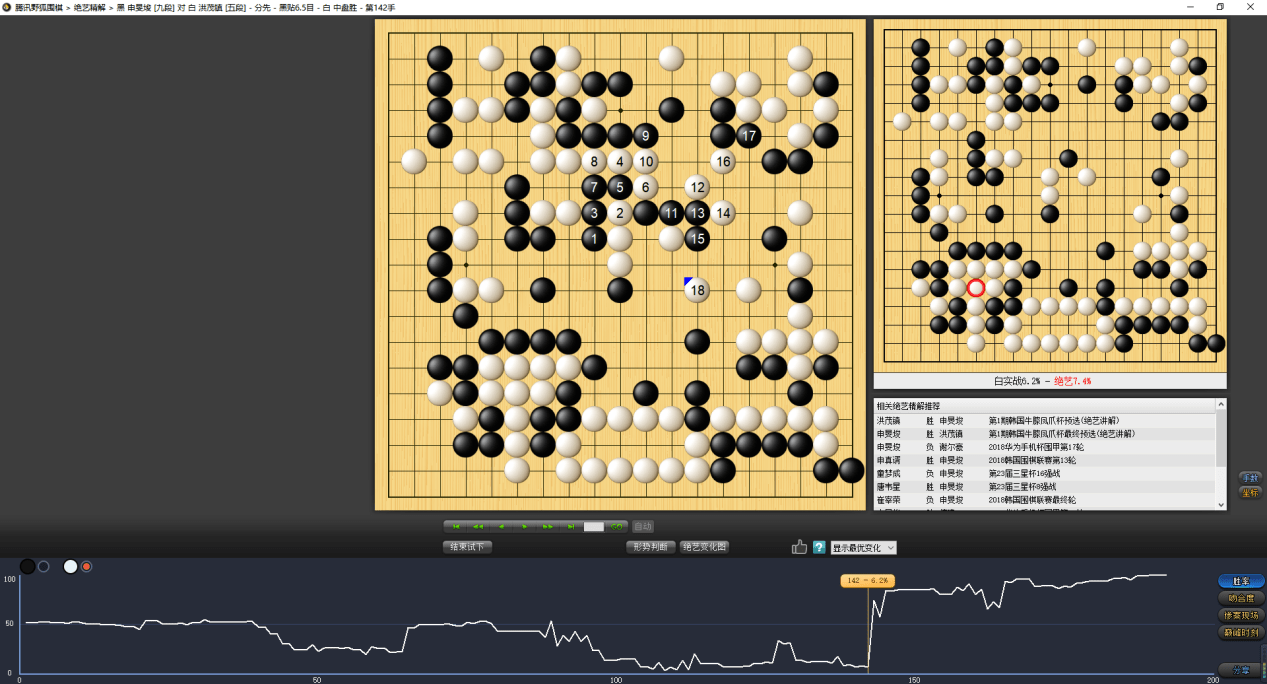
Task: Click the recommended list scroll-up arrow
Action: 1220,405
